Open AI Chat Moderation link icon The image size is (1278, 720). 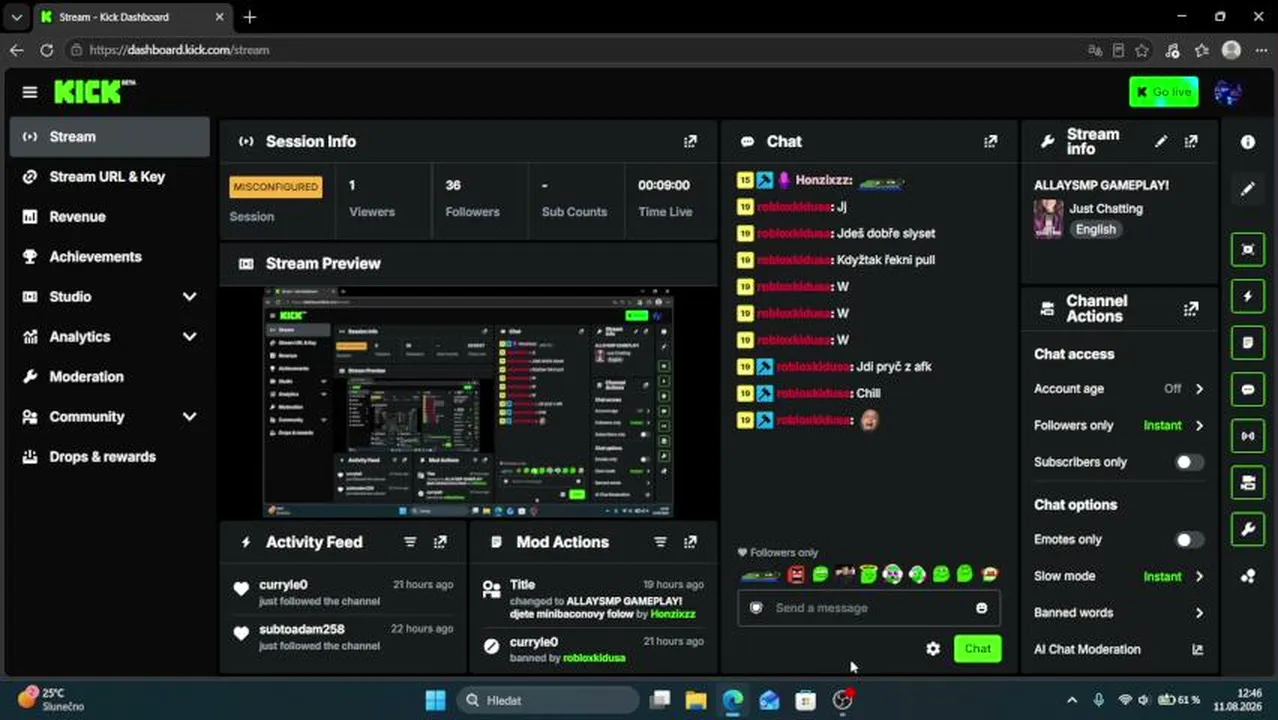[x=1198, y=650]
